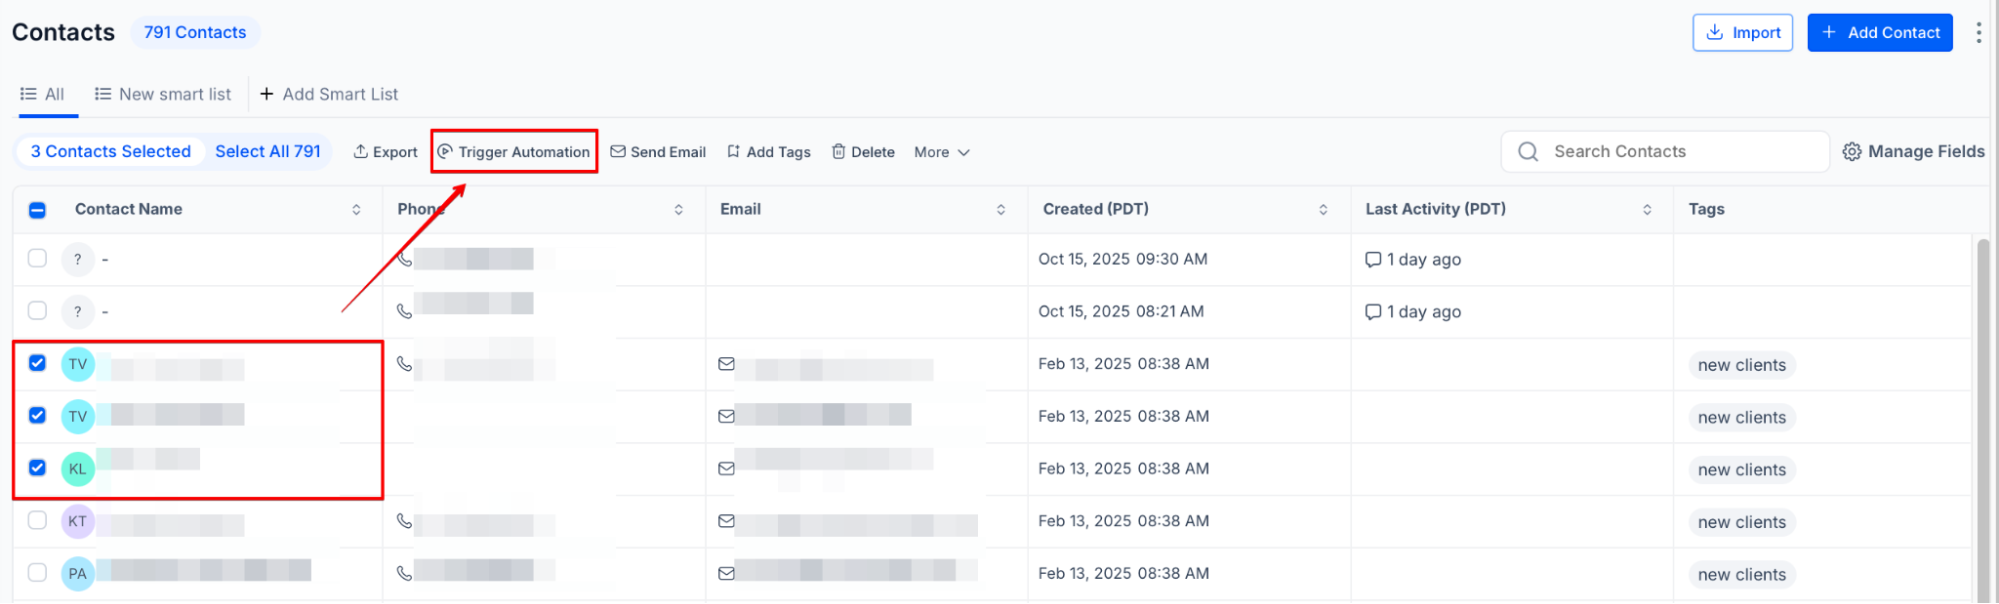Screen dimensions: 1999x604
Task: Click the Delete trash icon
Action: (839, 152)
